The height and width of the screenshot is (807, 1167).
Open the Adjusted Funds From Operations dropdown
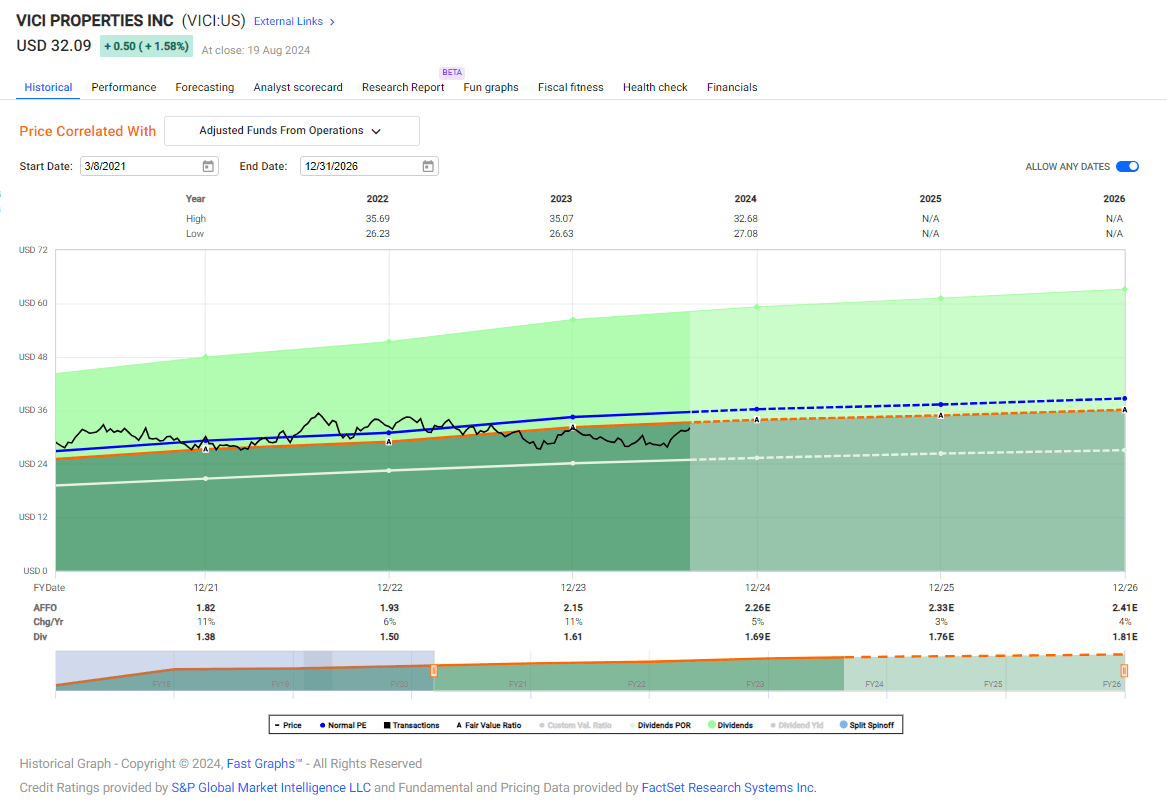[291, 131]
